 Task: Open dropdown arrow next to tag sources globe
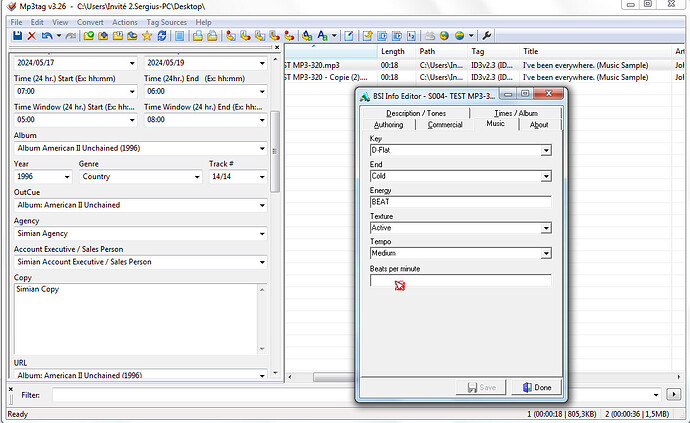[x=471, y=36]
